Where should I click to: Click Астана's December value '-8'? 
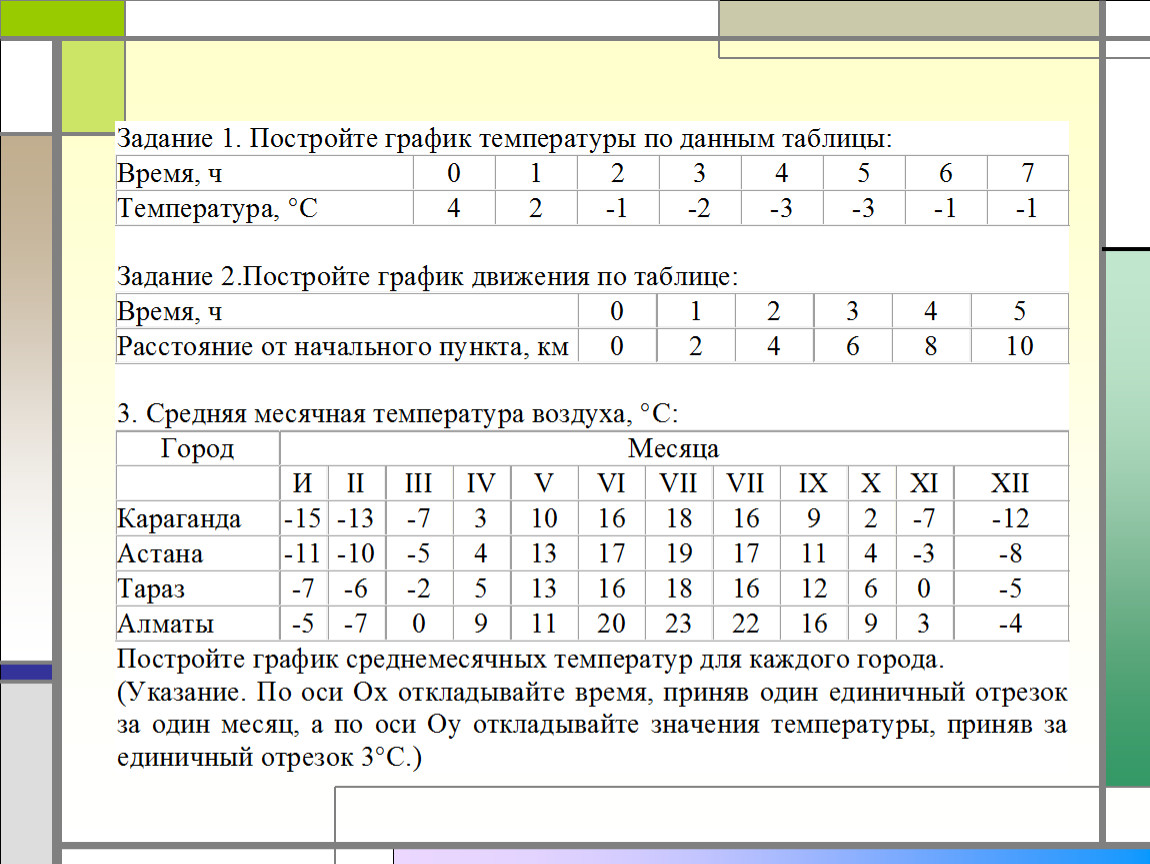click(x=1010, y=554)
